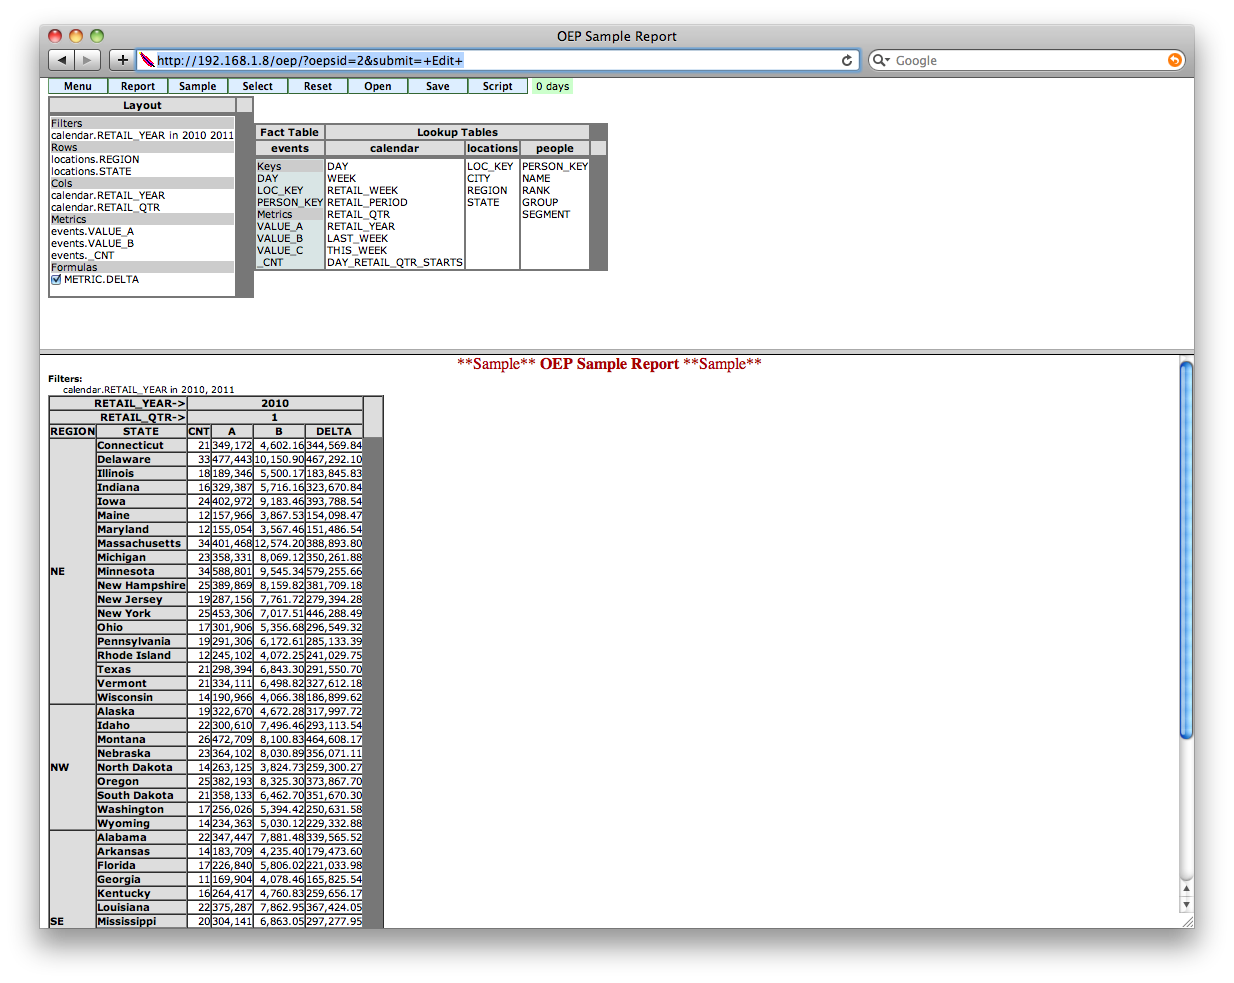Select the Report toolbar item
1234x983 pixels.
tap(138, 86)
